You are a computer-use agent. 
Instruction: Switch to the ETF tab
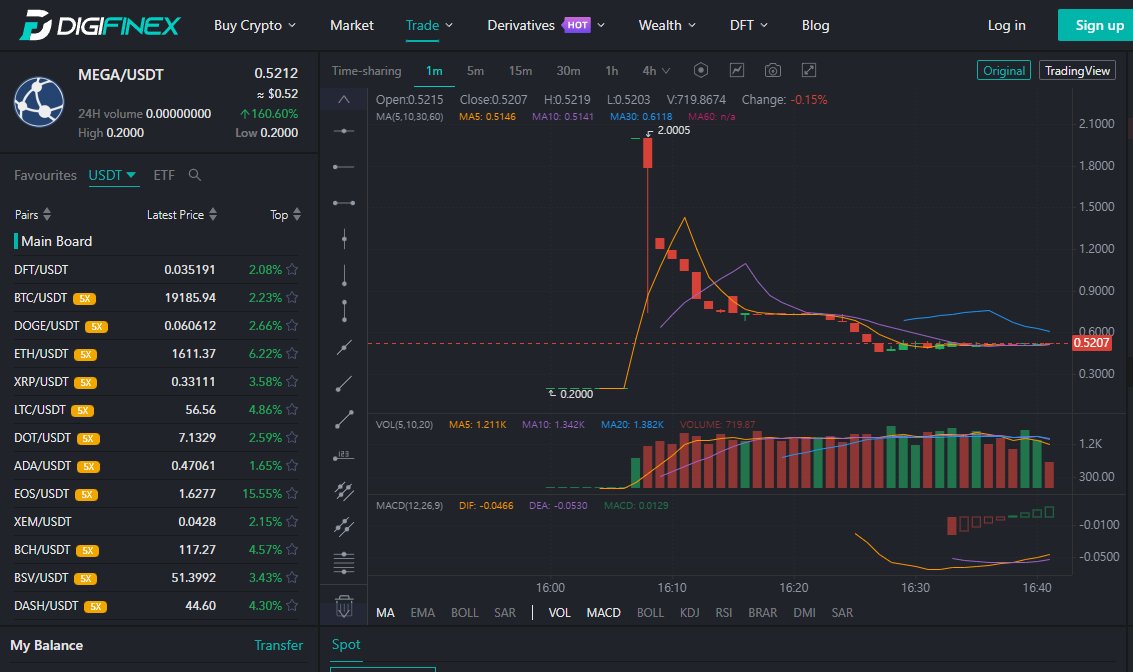click(x=164, y=175)
